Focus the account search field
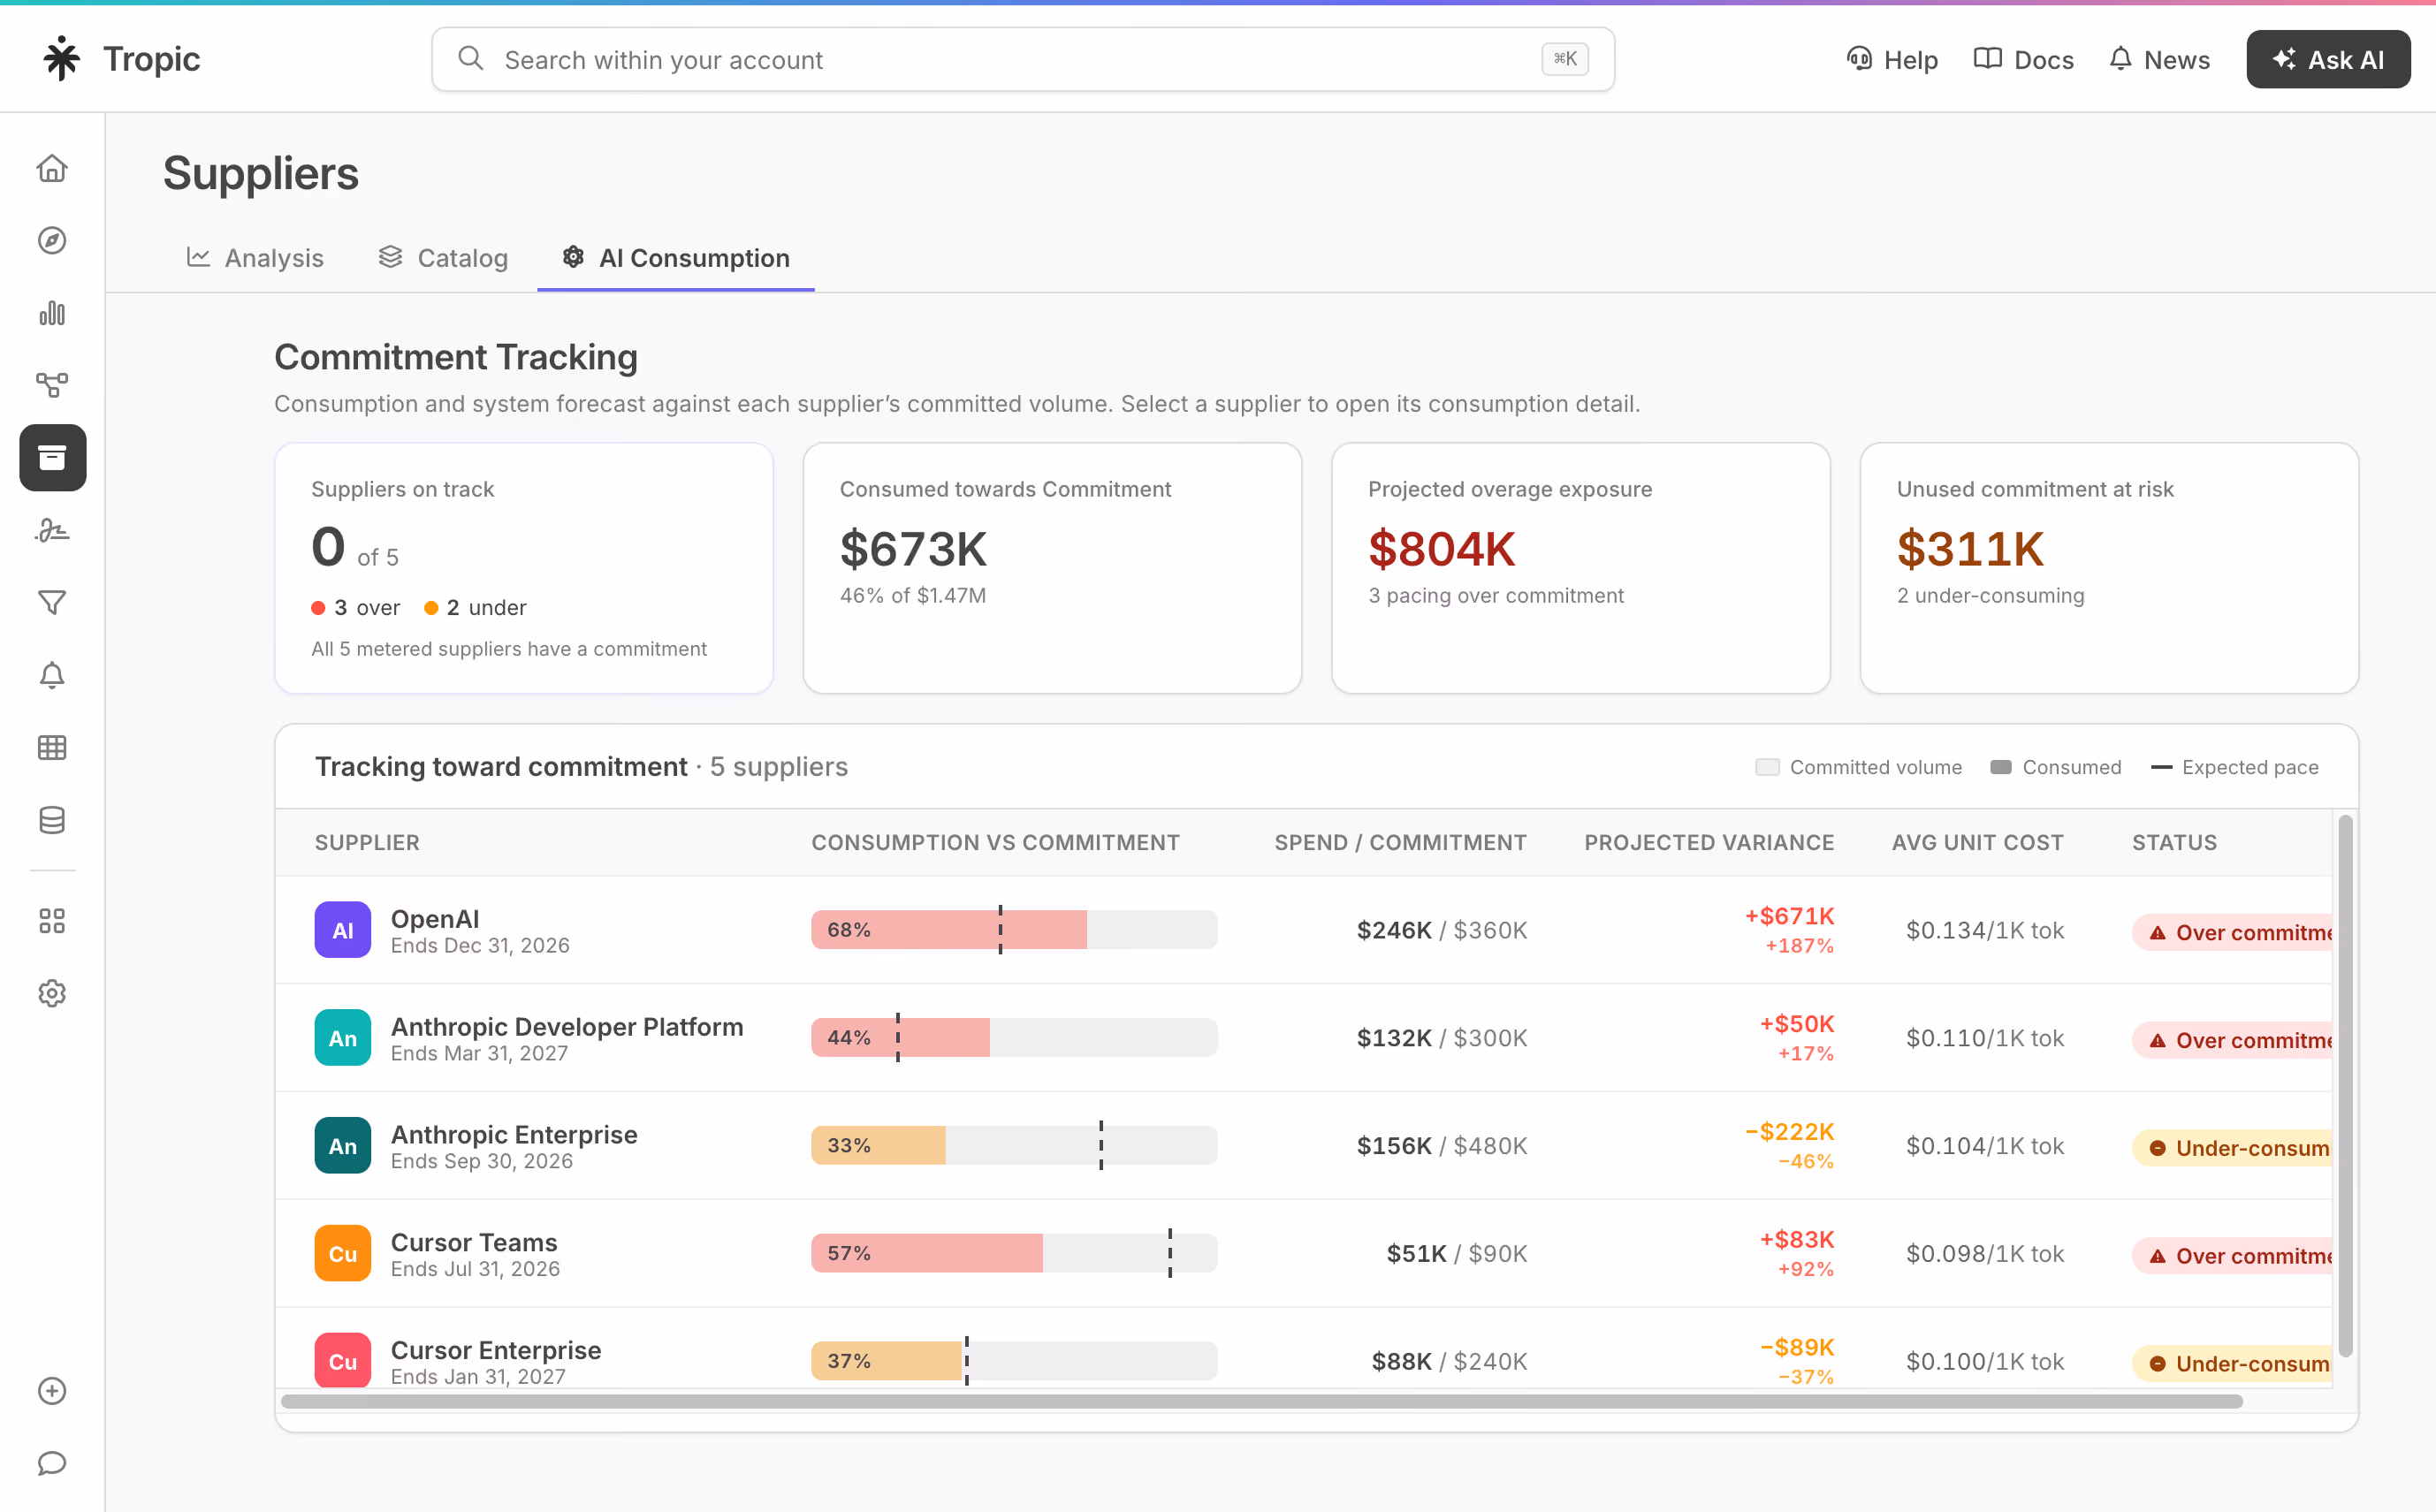Image resolution: width=2436 pixels, height=1512 pixels. click(1023, 60)
